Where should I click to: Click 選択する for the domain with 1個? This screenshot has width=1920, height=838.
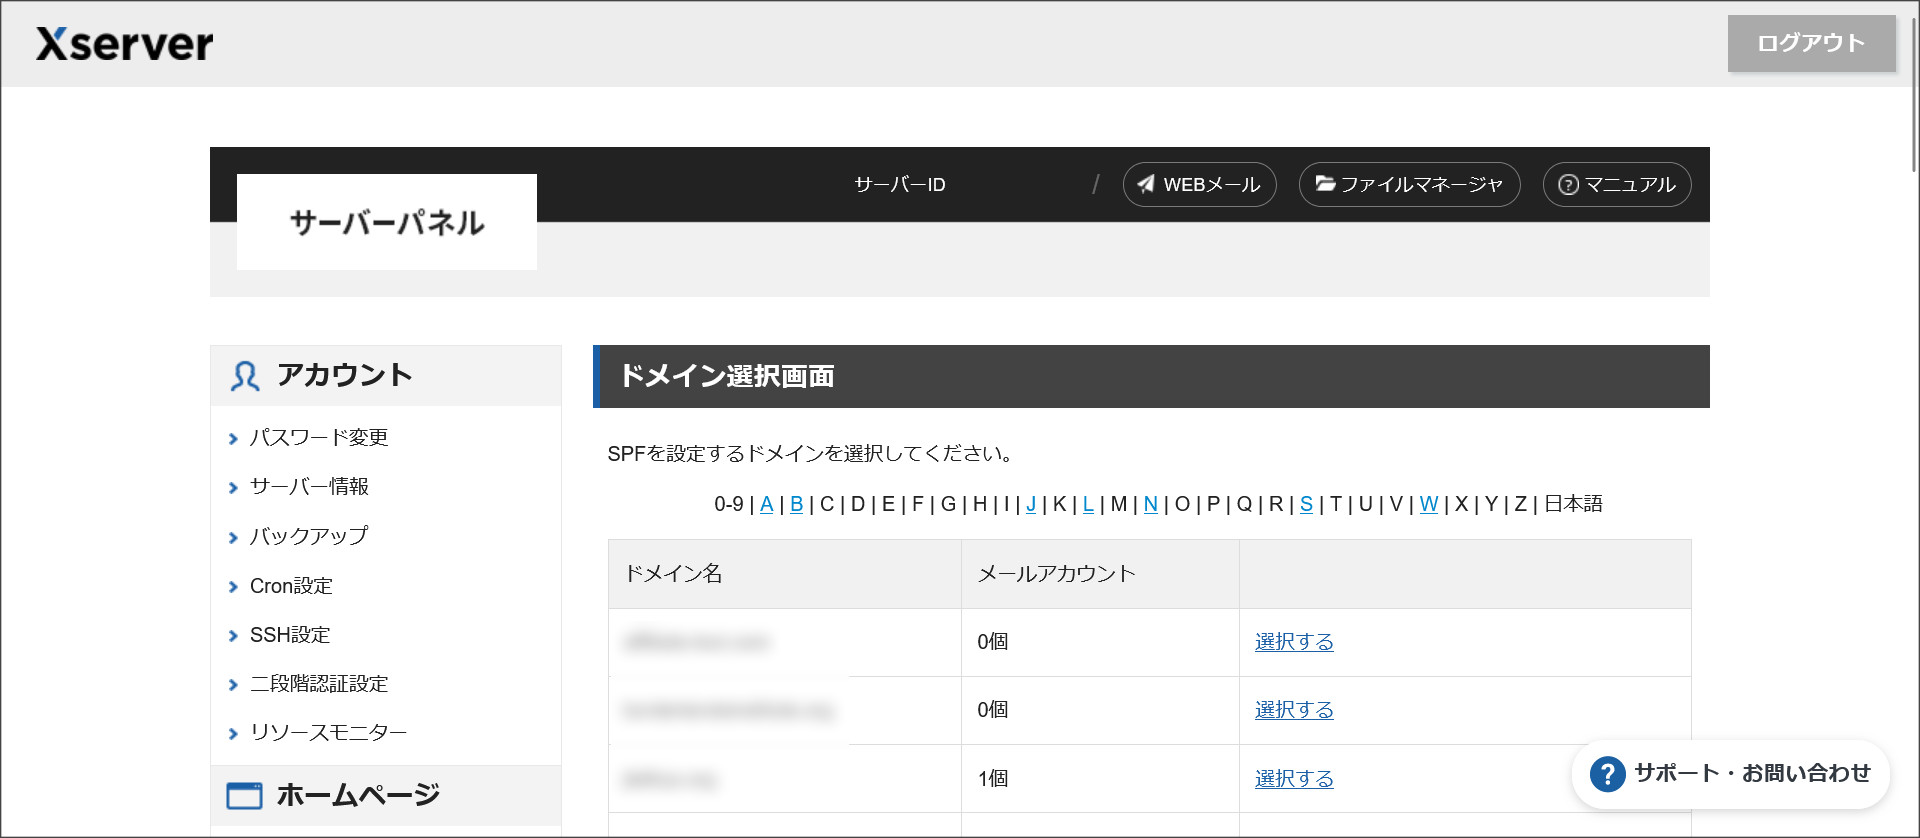1294,779
